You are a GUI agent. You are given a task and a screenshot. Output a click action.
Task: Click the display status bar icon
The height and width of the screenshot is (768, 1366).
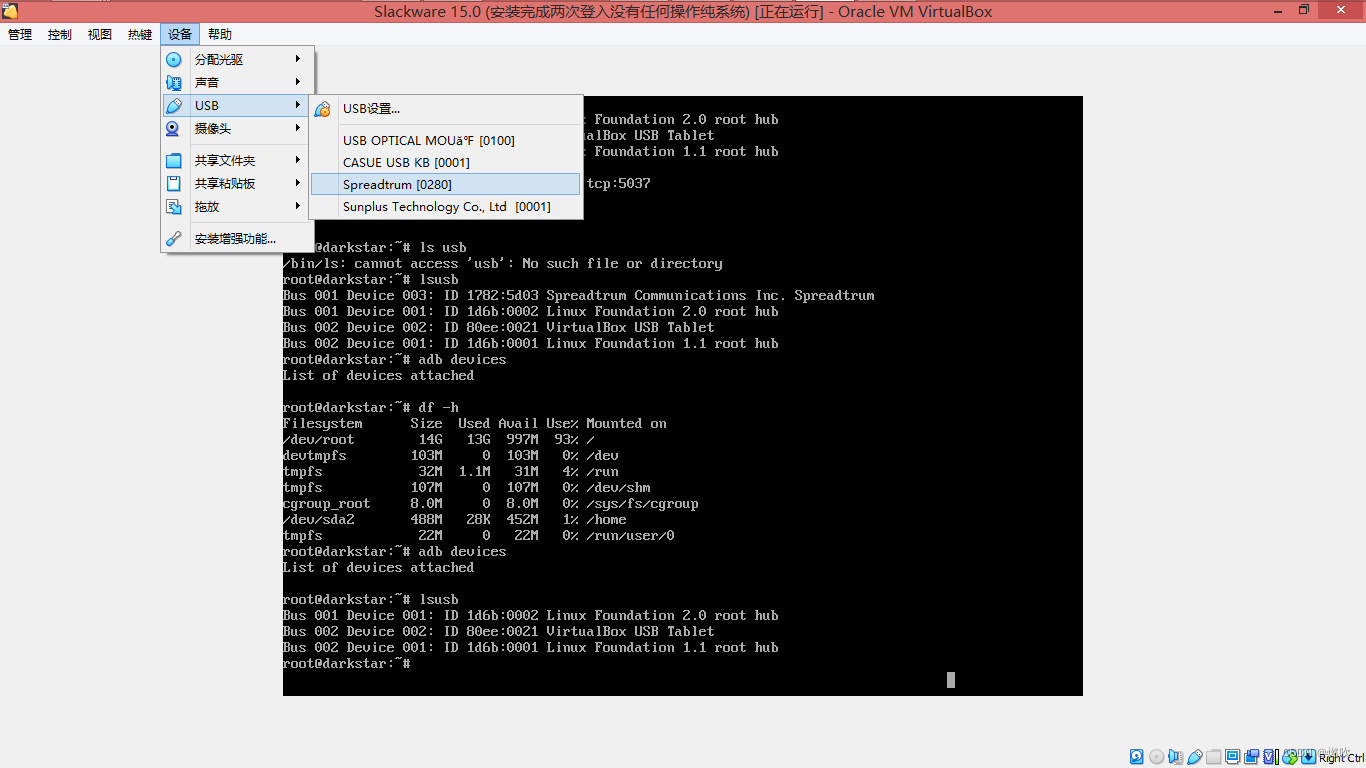point(1232,756)
